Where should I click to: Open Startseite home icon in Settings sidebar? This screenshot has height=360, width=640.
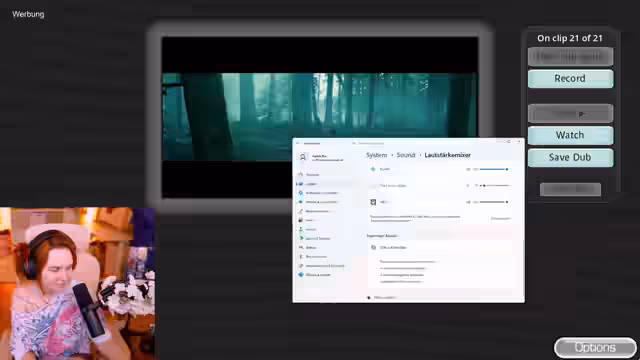pos(301,174)
